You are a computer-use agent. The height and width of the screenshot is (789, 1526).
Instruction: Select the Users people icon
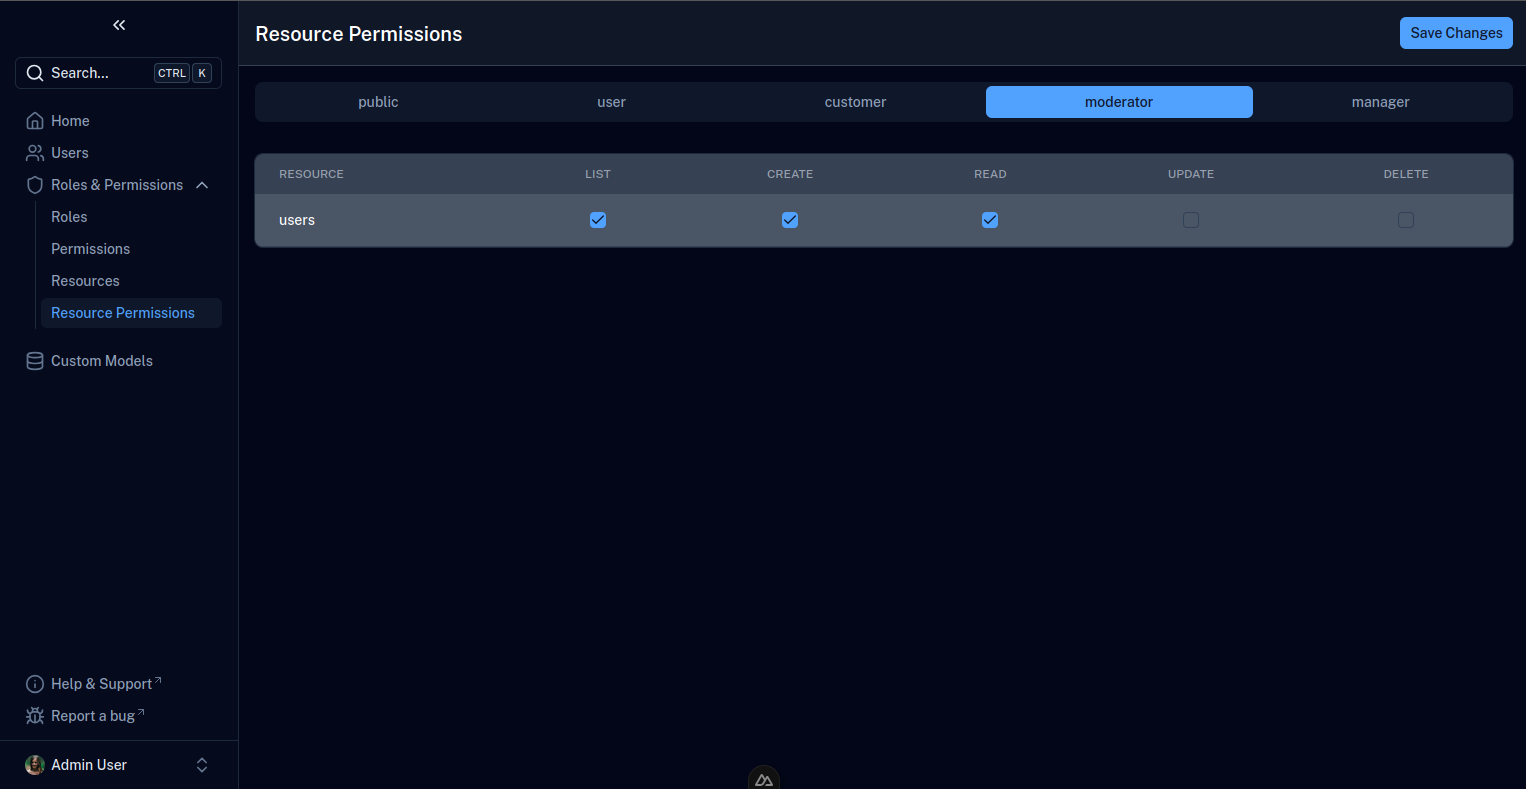pos(35,152)
